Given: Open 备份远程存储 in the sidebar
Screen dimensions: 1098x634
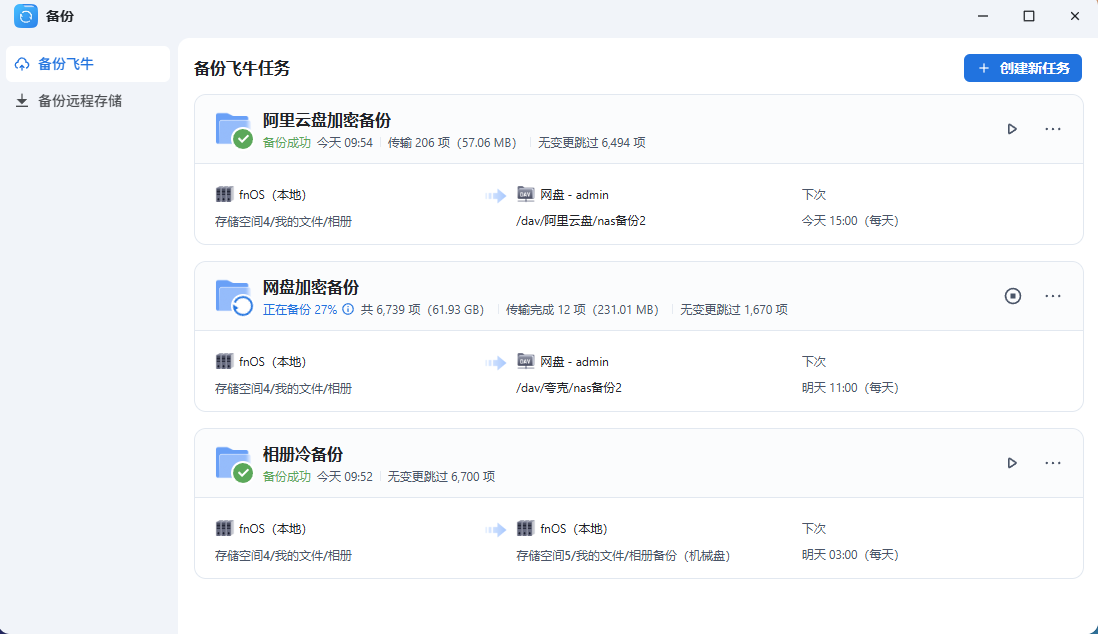Looking at the screenshot, I should click(88, 101).
